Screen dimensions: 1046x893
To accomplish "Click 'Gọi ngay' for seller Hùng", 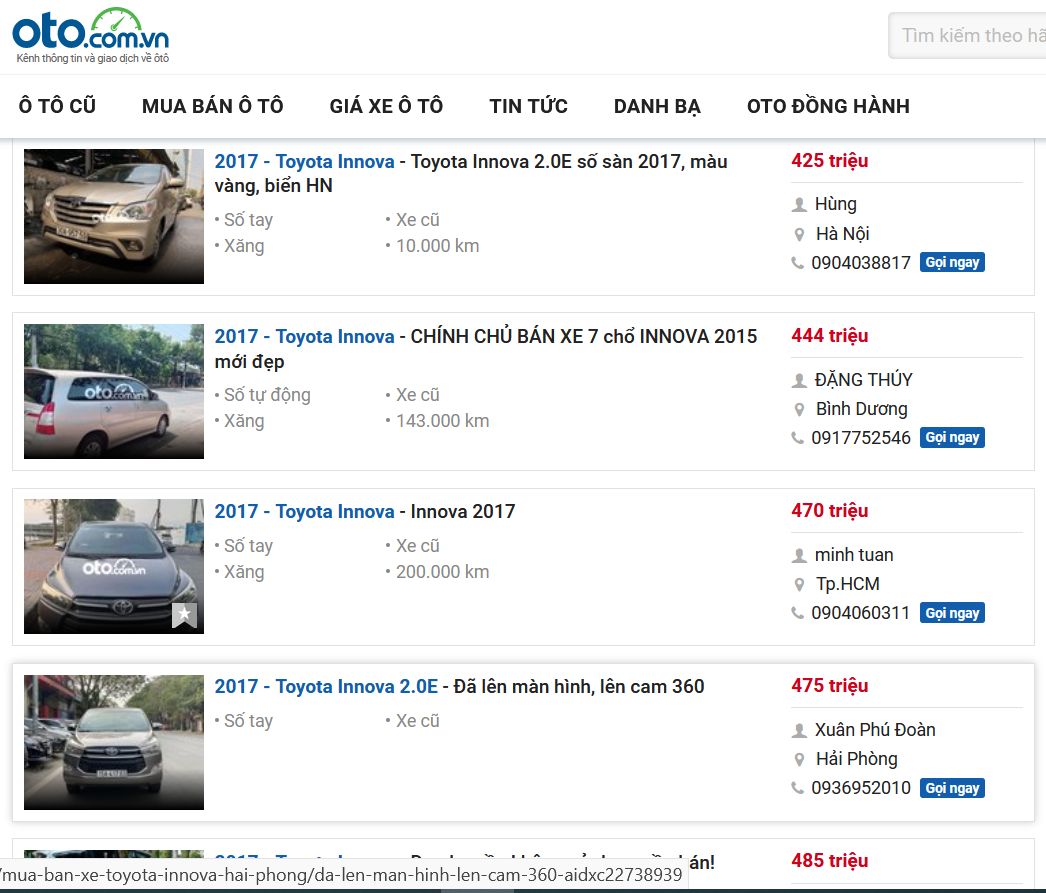I will (952, 262).
